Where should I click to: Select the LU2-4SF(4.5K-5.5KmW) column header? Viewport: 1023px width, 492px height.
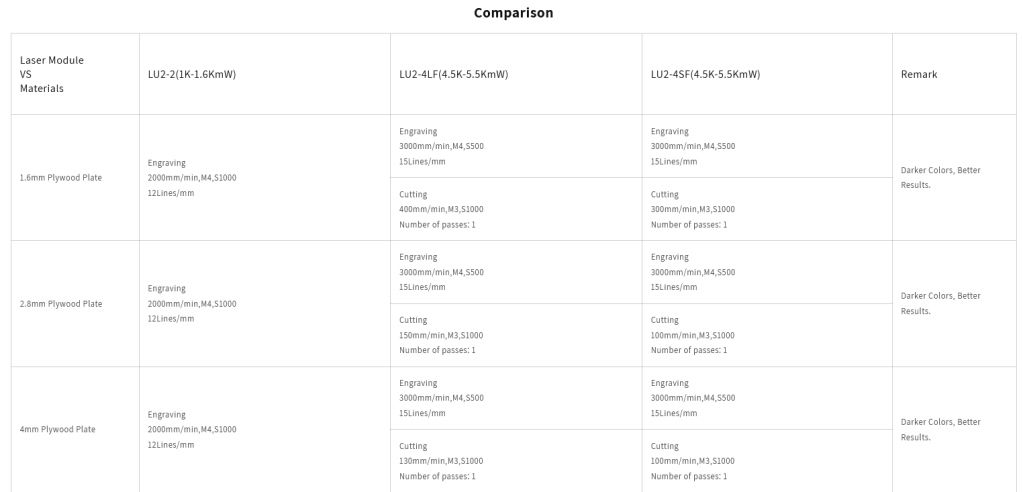tap(705, 74)
